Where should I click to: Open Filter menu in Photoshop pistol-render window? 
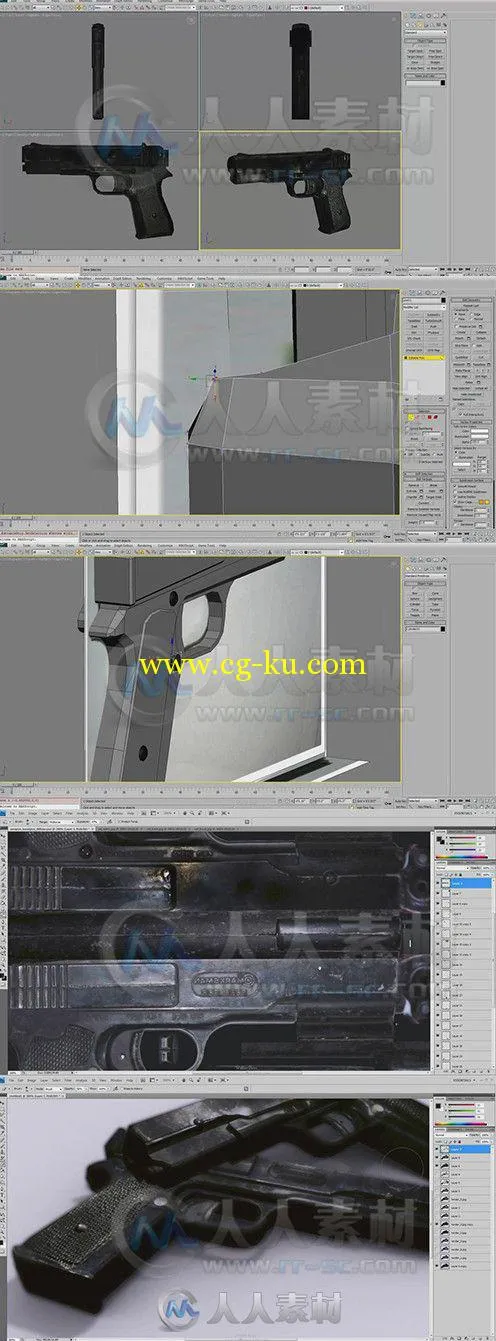pos(68,1079)
